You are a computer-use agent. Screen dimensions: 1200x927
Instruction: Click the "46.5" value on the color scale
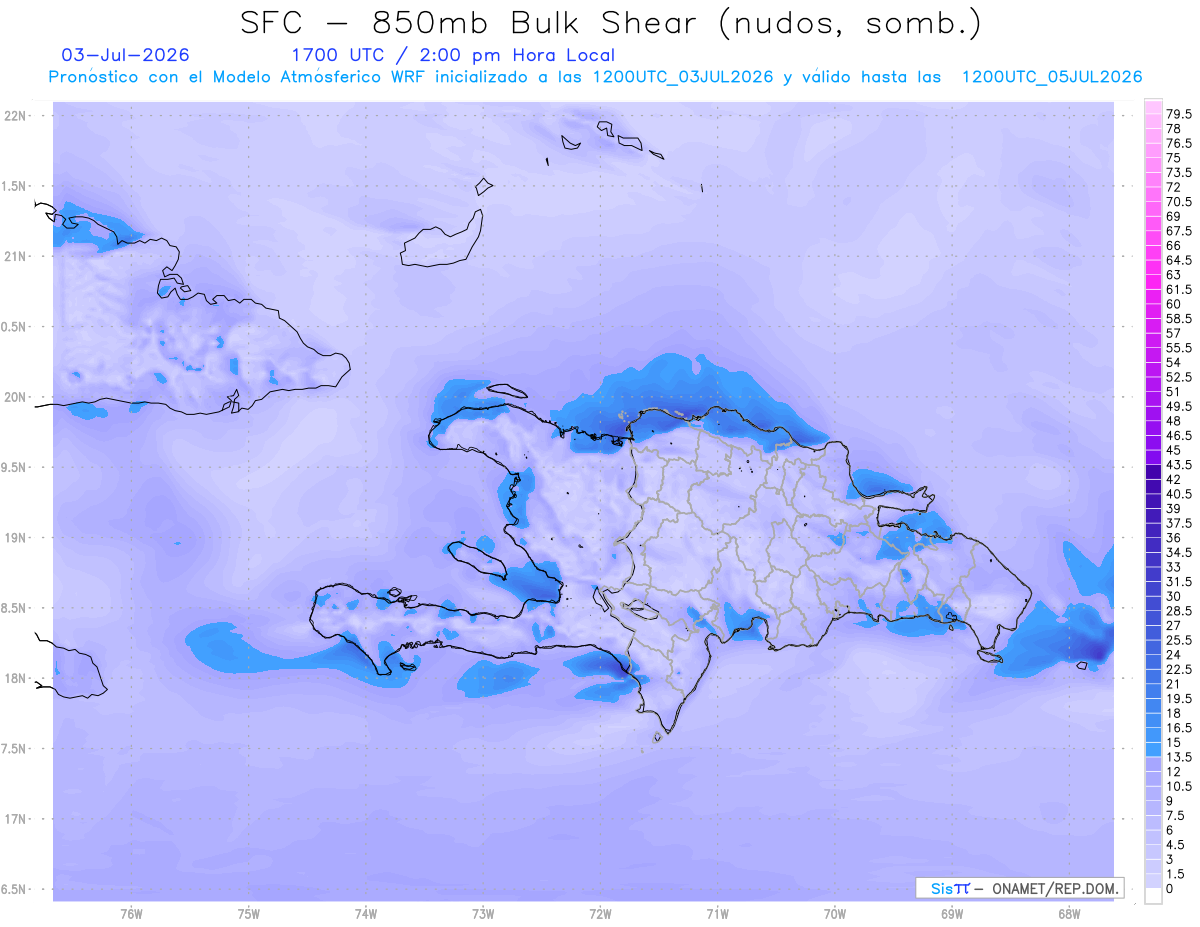click(1179, 436)
